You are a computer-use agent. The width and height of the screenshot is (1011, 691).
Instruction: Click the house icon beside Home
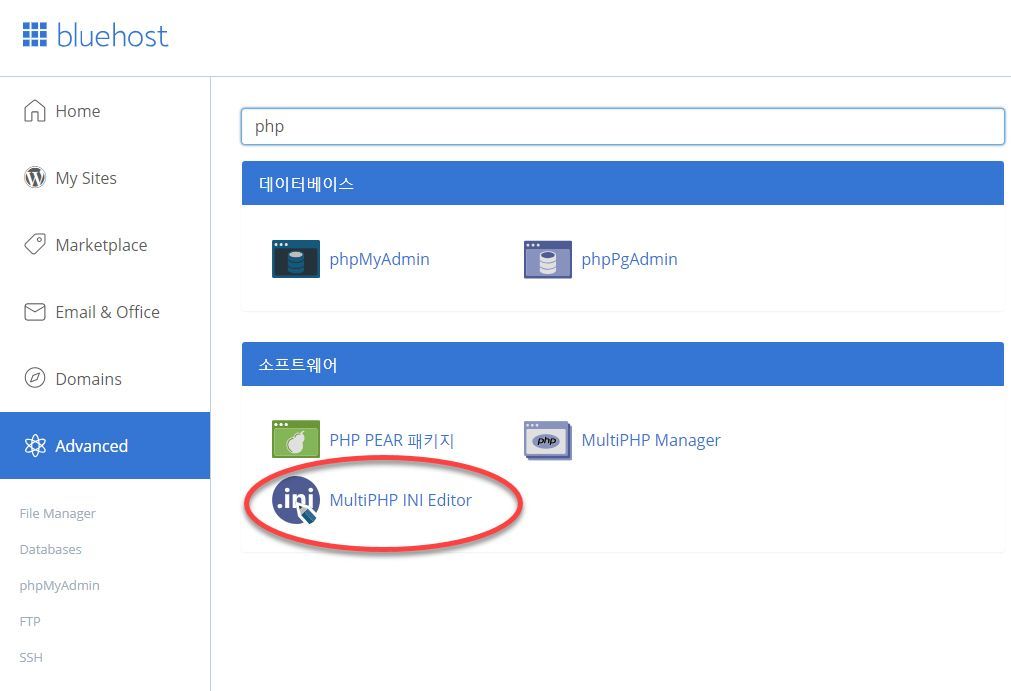pyautogui.click(x=35, y=110)
